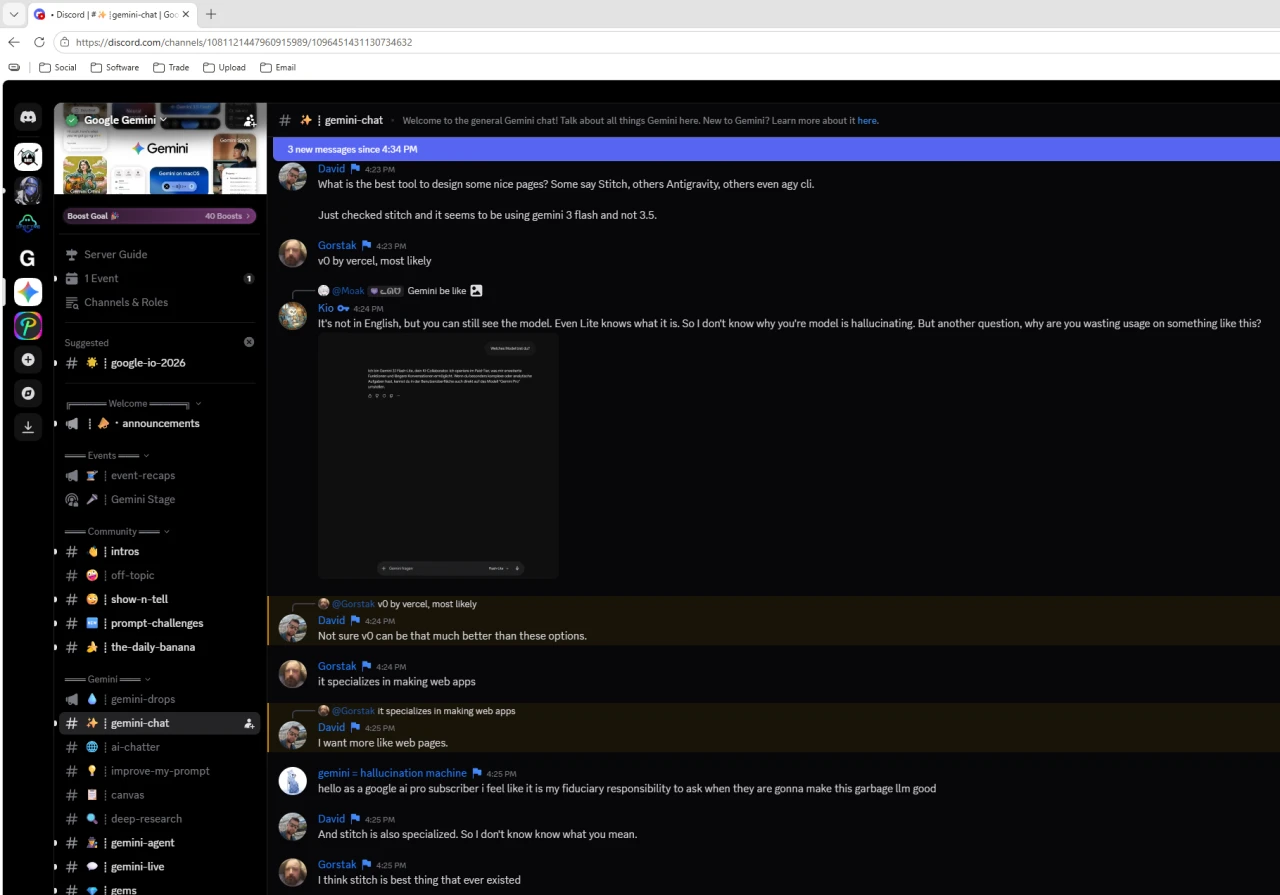Open image attached to Moak's reply preview
The width and height of the screenshot is (1280, 895).
[477, 291]
